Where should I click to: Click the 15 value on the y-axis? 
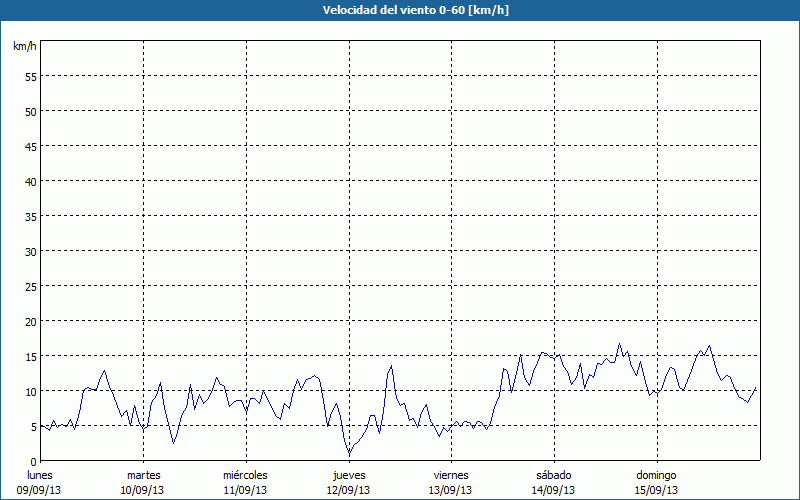click(x=30, y=356)
